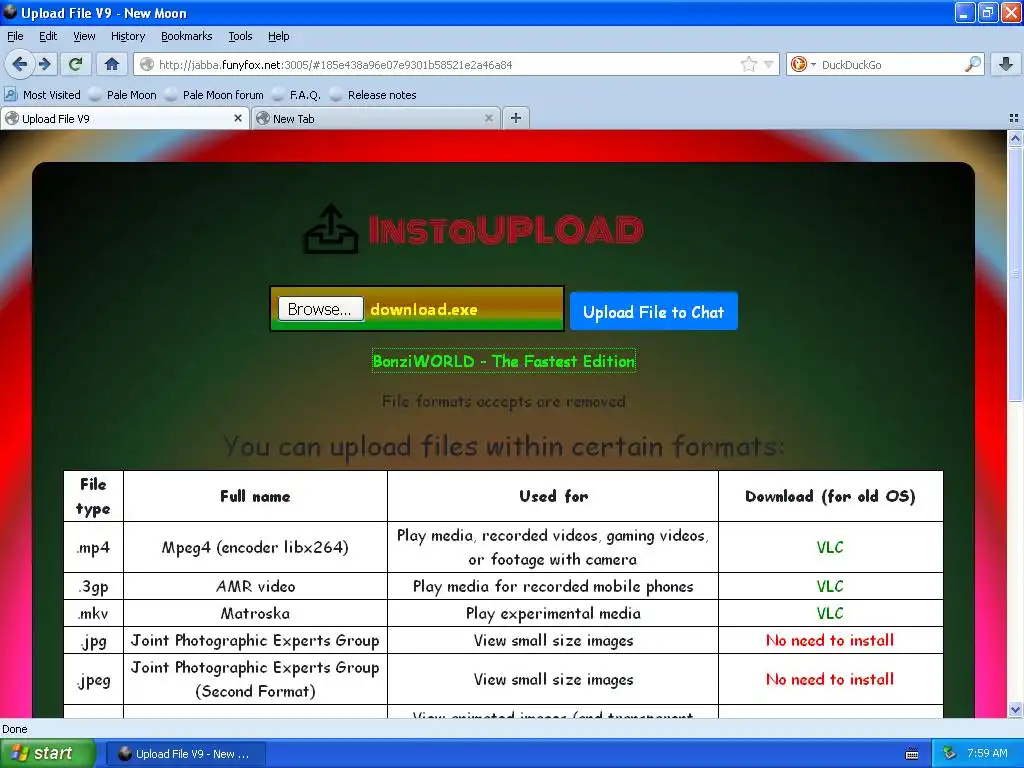Select the Upload File V9 taskbar button
This screenshot has width=1024, height=768.
[185, 754]
